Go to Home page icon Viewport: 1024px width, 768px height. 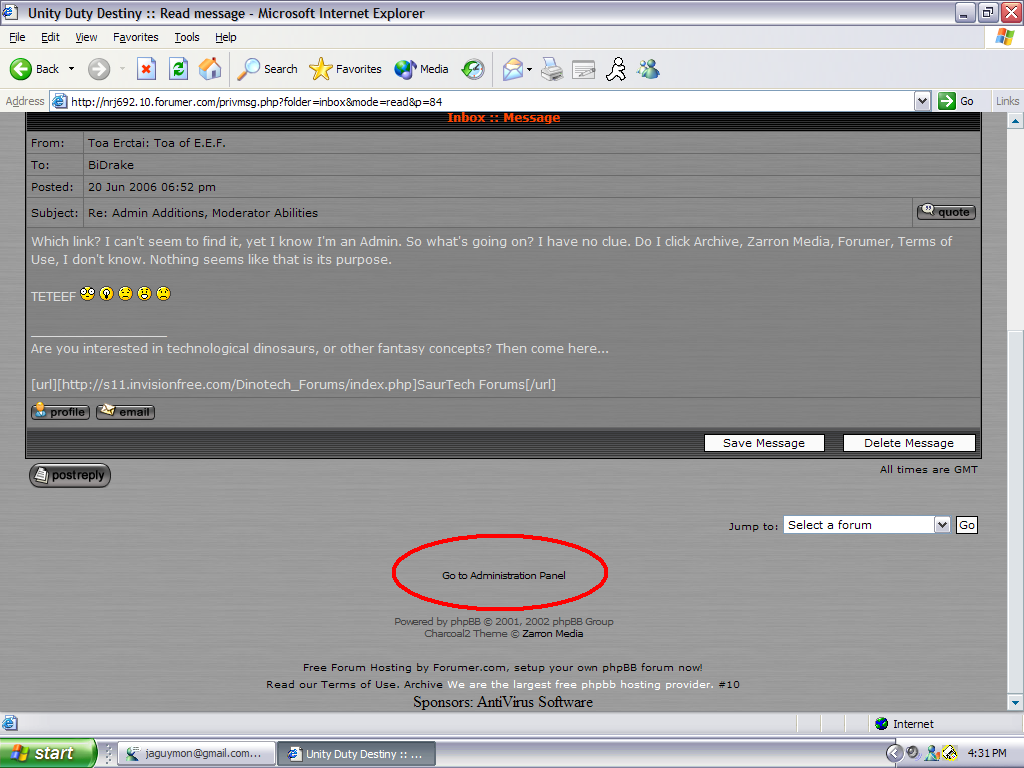(210, 69)
